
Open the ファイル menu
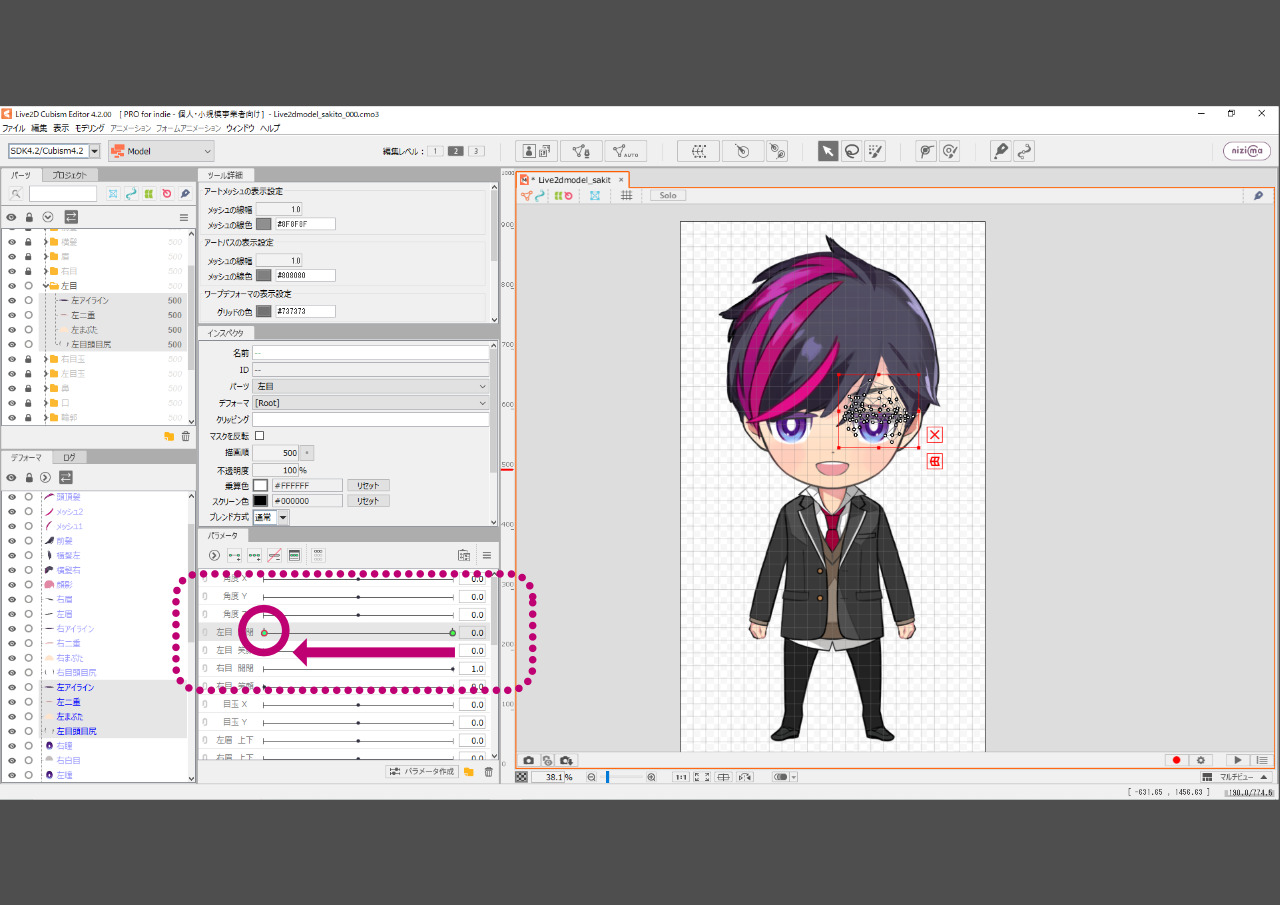14,129
